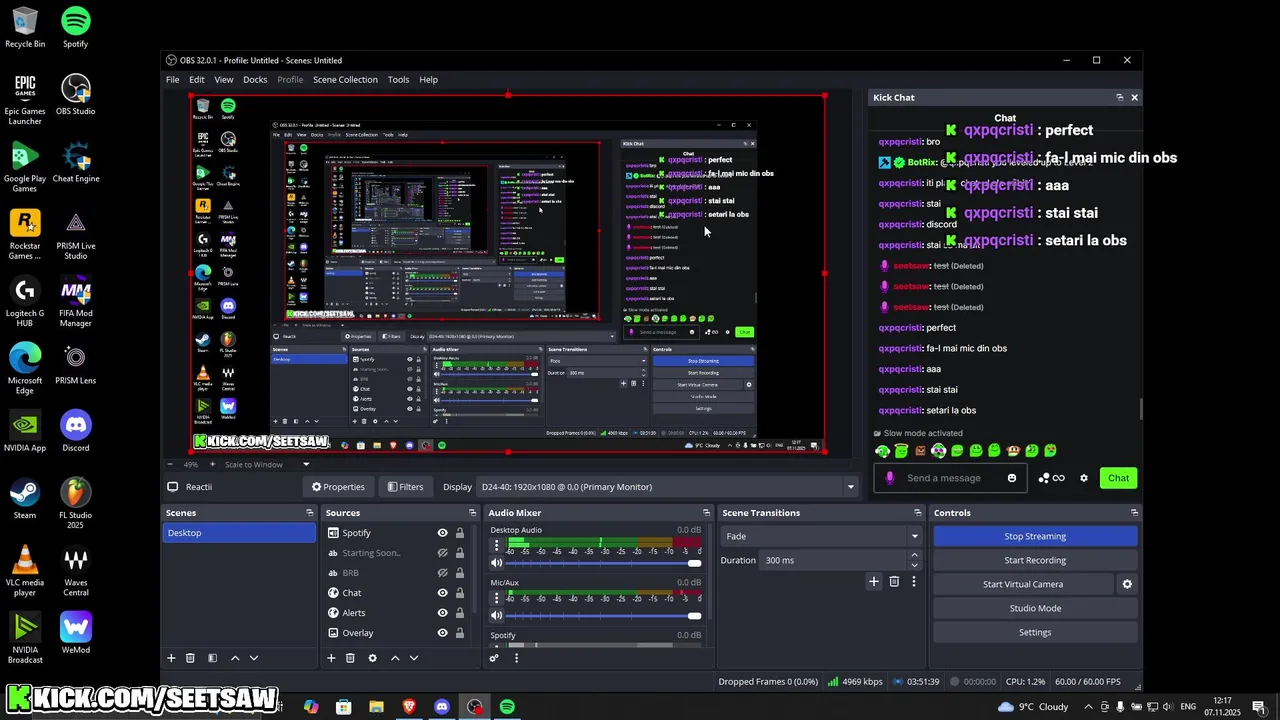Image resolution: width=1280 pixels, height=720 pixels.
Task: Open transition properties three-dot menu
Action: click(x=913, y=581)
